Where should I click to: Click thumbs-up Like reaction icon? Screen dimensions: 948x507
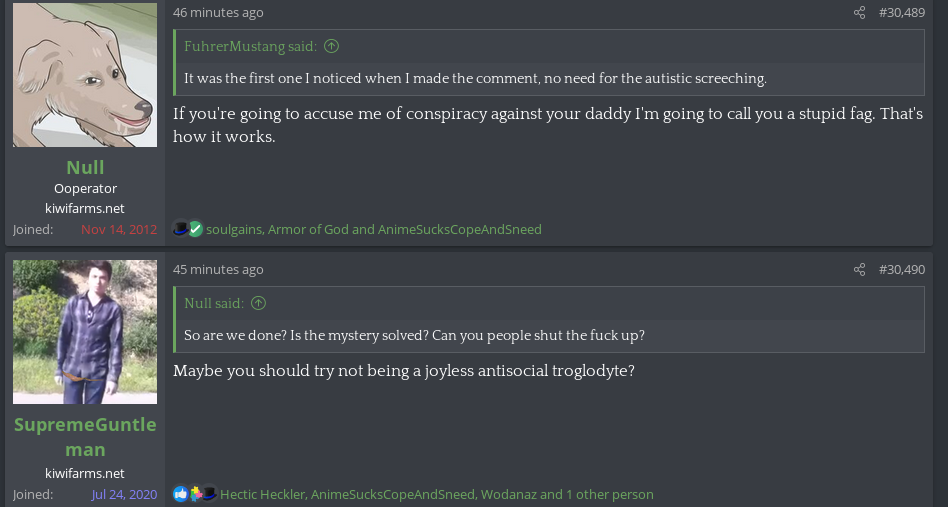(180, 494)
